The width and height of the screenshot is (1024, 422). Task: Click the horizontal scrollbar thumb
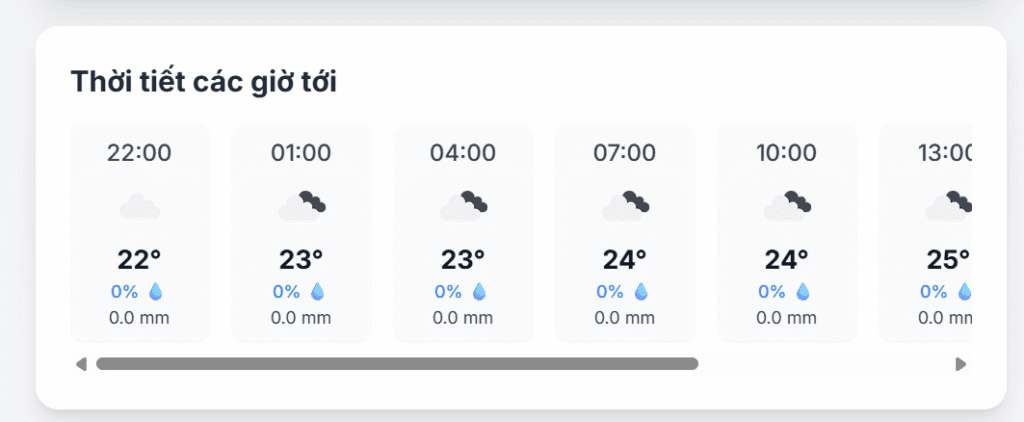click(x=397, y=364)
